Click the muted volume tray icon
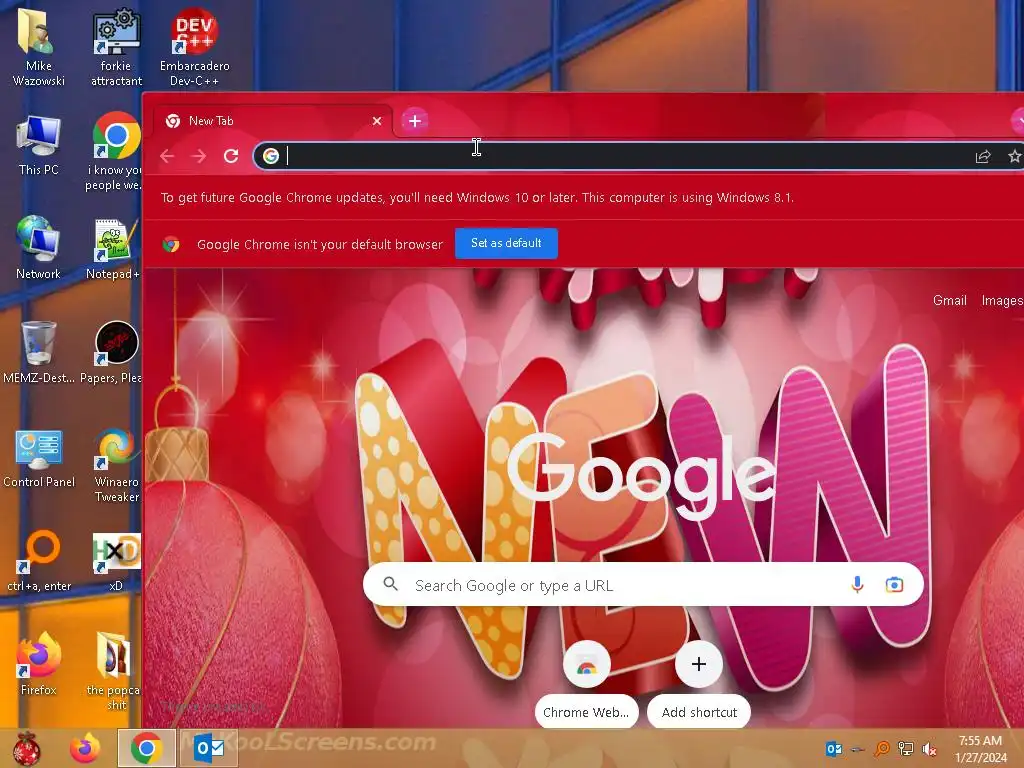 tap(929, 749)
